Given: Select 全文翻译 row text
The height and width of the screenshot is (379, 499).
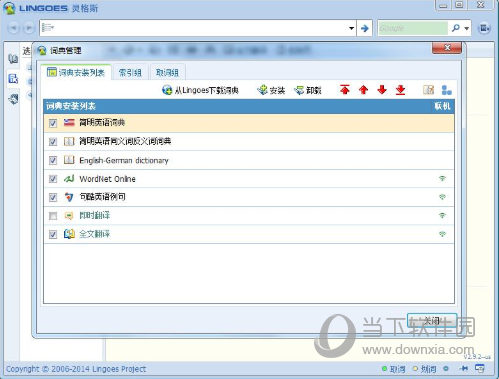Looking at the screenshot, I should 94,234.
